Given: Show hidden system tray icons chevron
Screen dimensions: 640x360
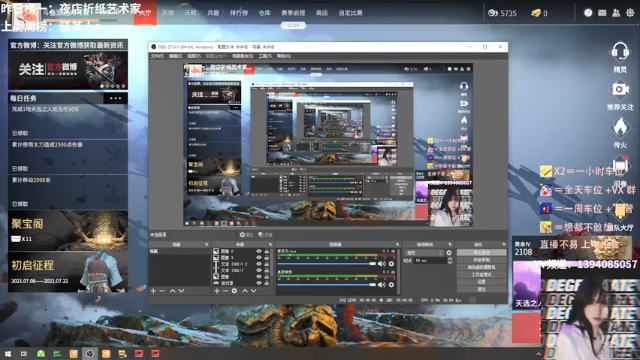Looking at the screenshot, I should 538,354.
